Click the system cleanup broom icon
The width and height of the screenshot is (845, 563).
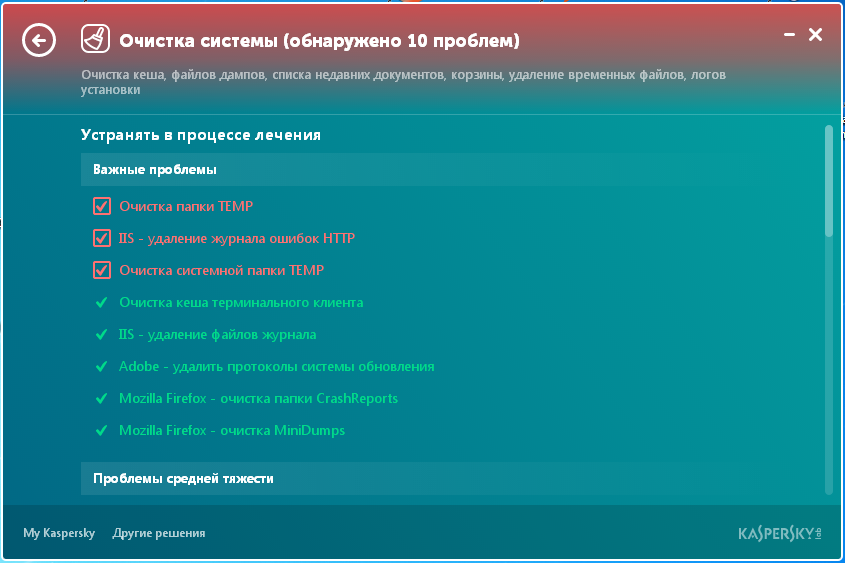point(95,39)
